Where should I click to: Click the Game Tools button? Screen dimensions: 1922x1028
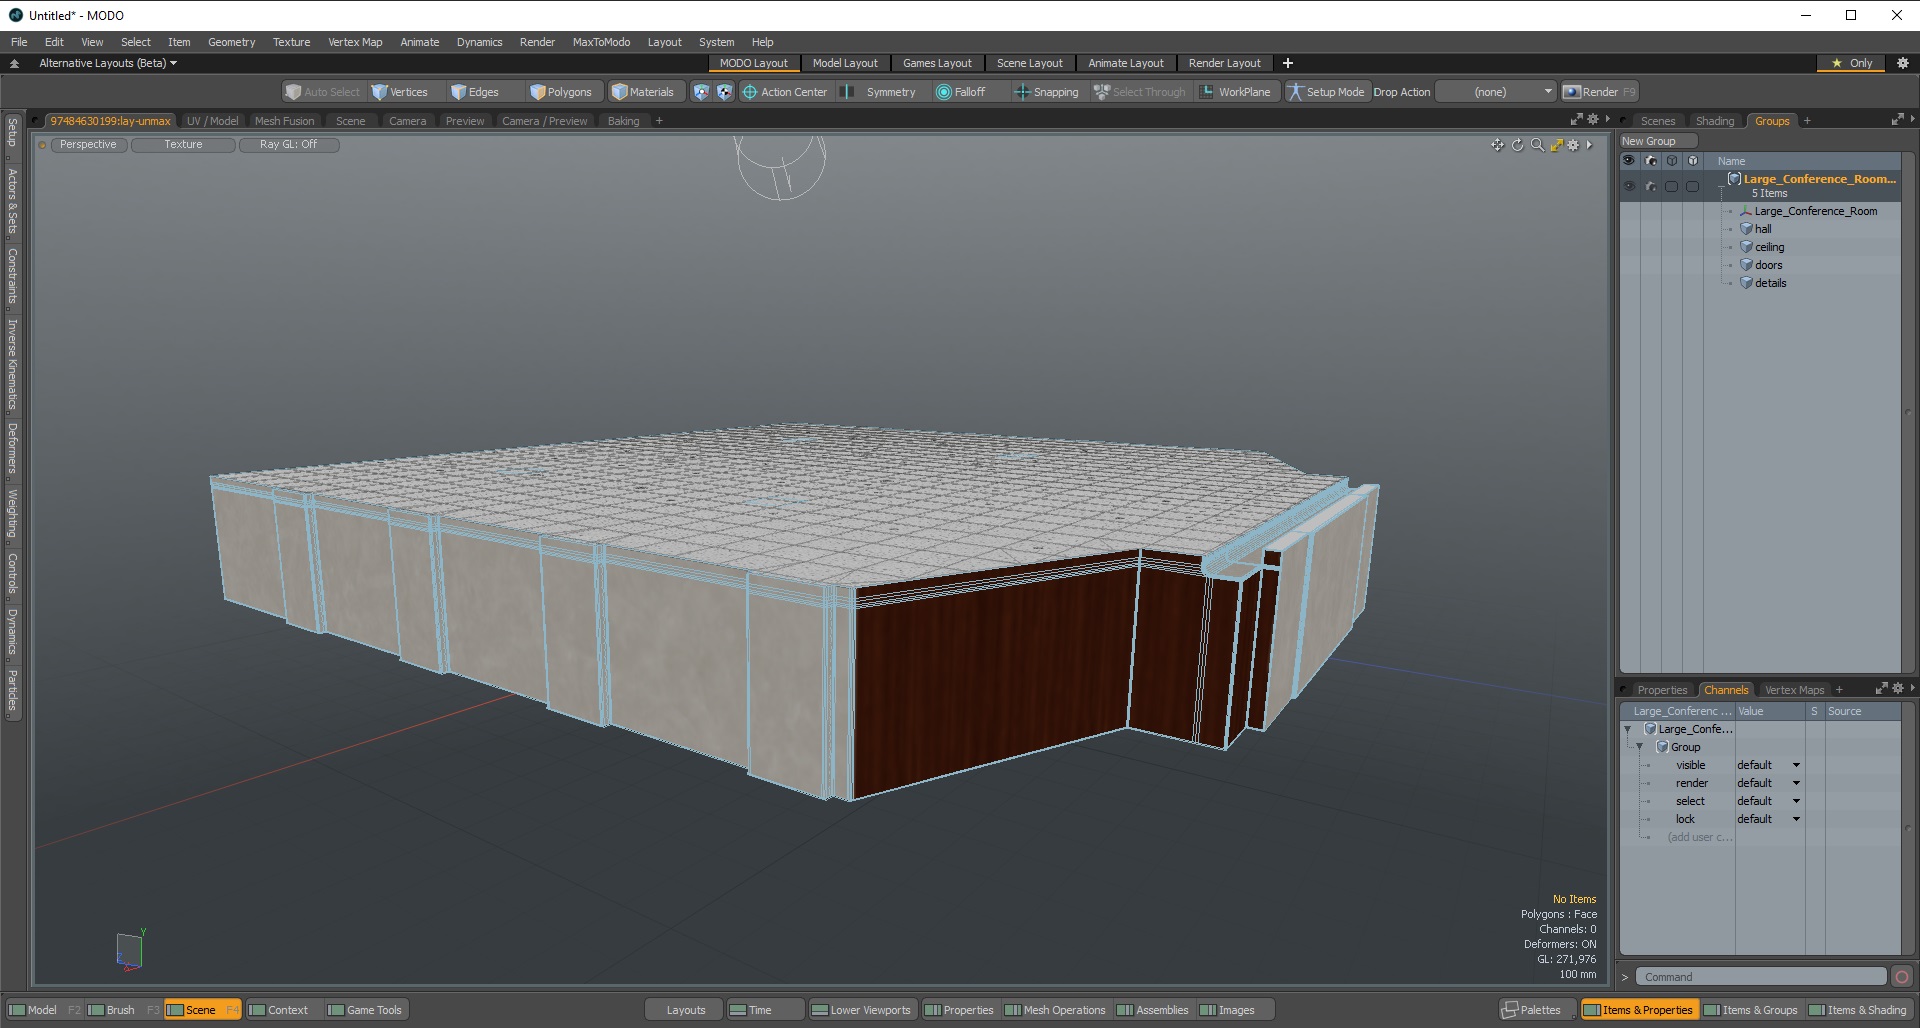[x=365, y=1010]
